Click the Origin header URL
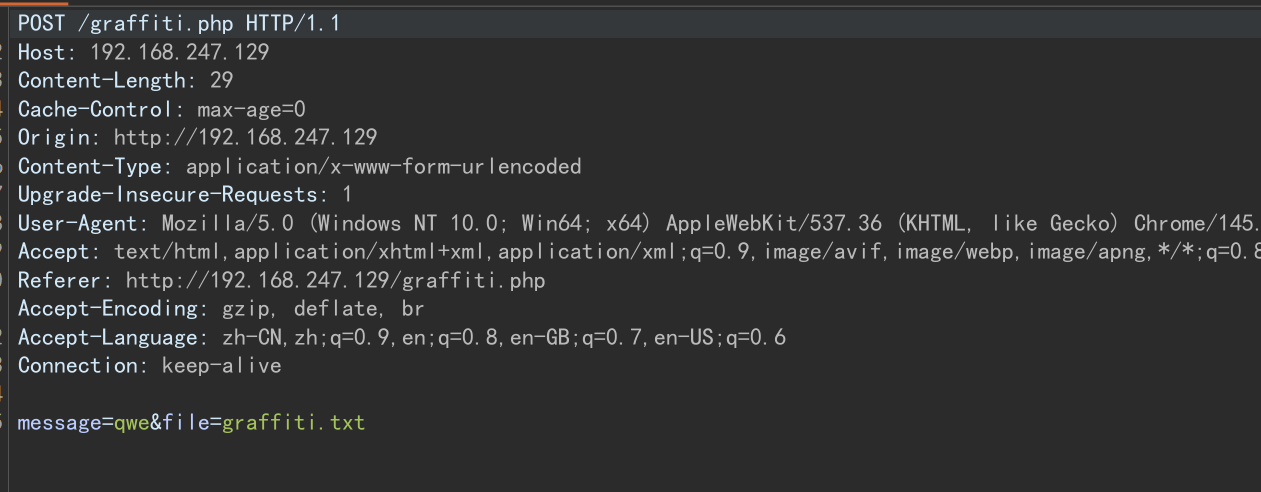 click(245, 138)
